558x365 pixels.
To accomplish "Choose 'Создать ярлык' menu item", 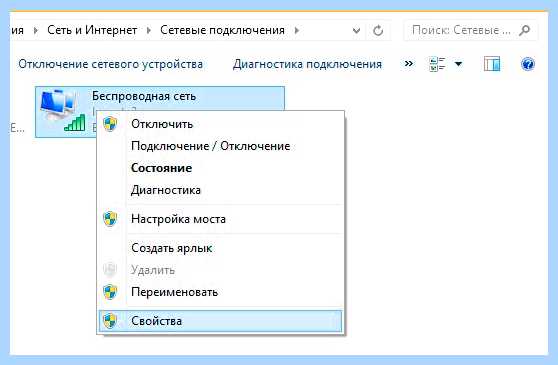I will [x=220, y=248].
